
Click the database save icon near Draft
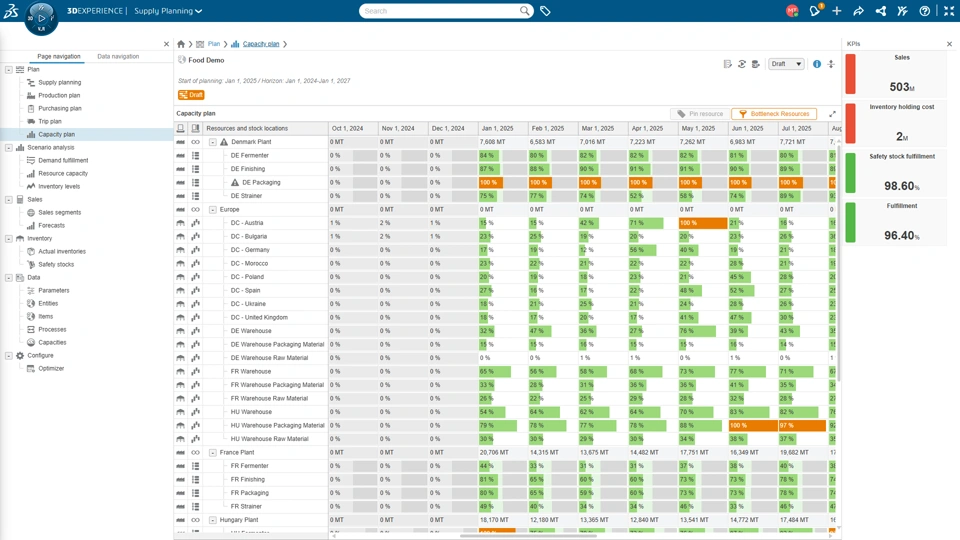756,64
